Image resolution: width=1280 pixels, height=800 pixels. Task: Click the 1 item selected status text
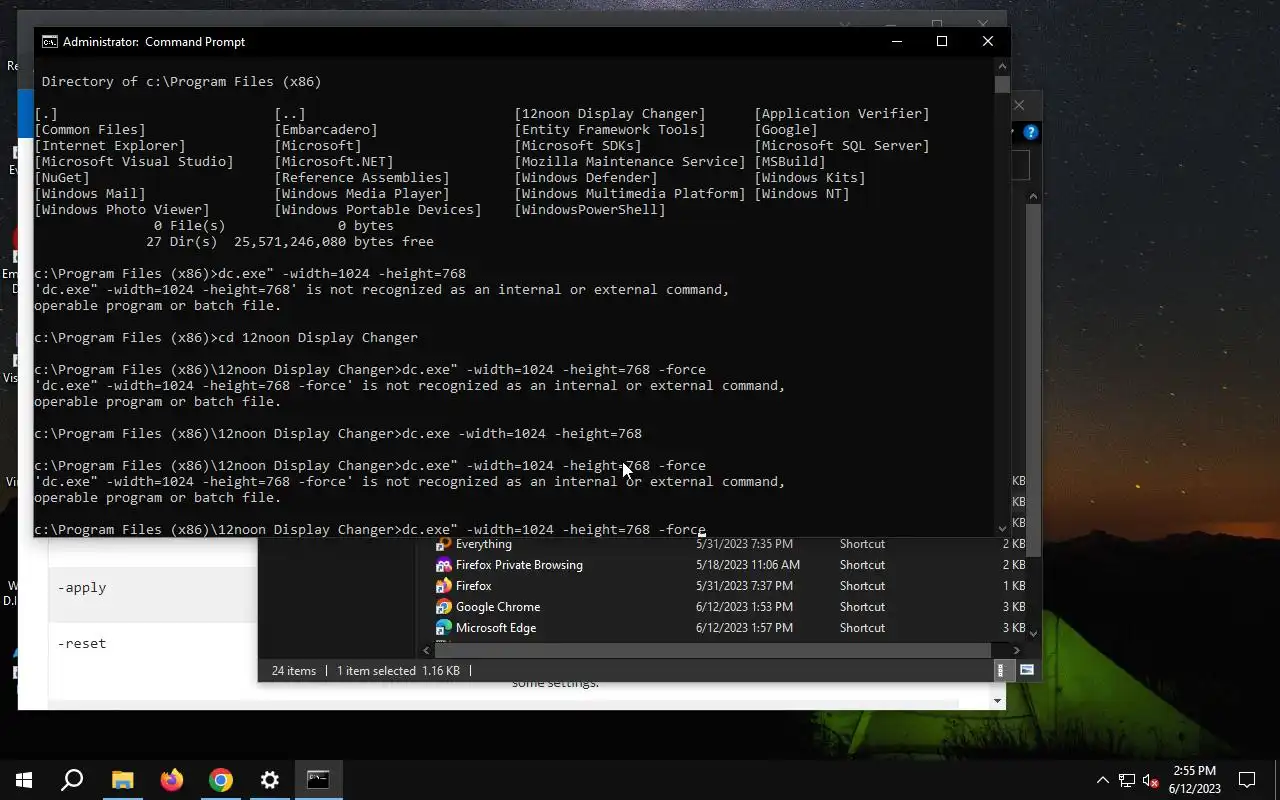click(376, 671)
